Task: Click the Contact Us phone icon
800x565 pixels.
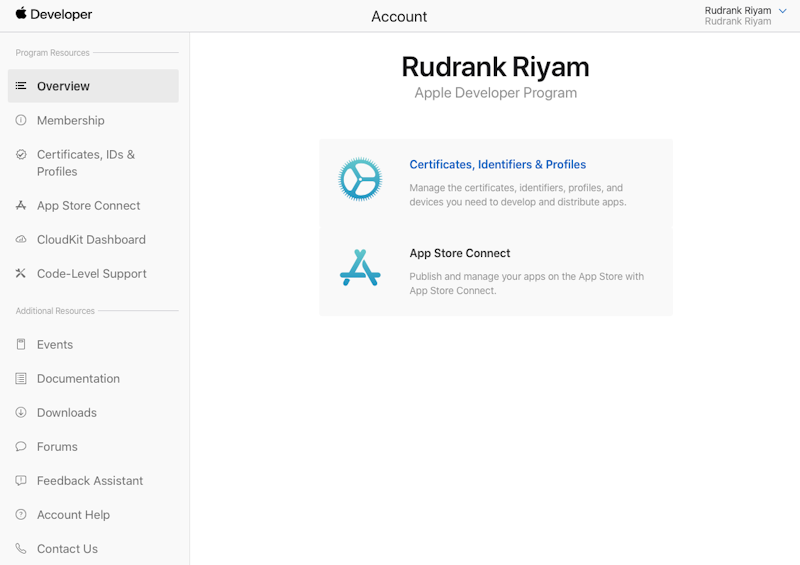Action: (x=21, y=549)
